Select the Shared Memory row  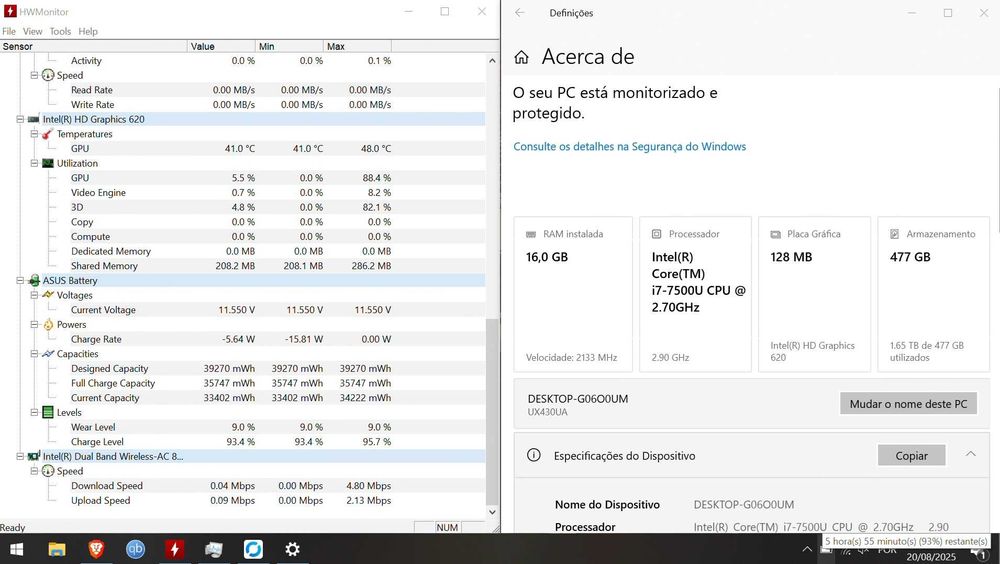pyautogui.click(x=242, y=266)
